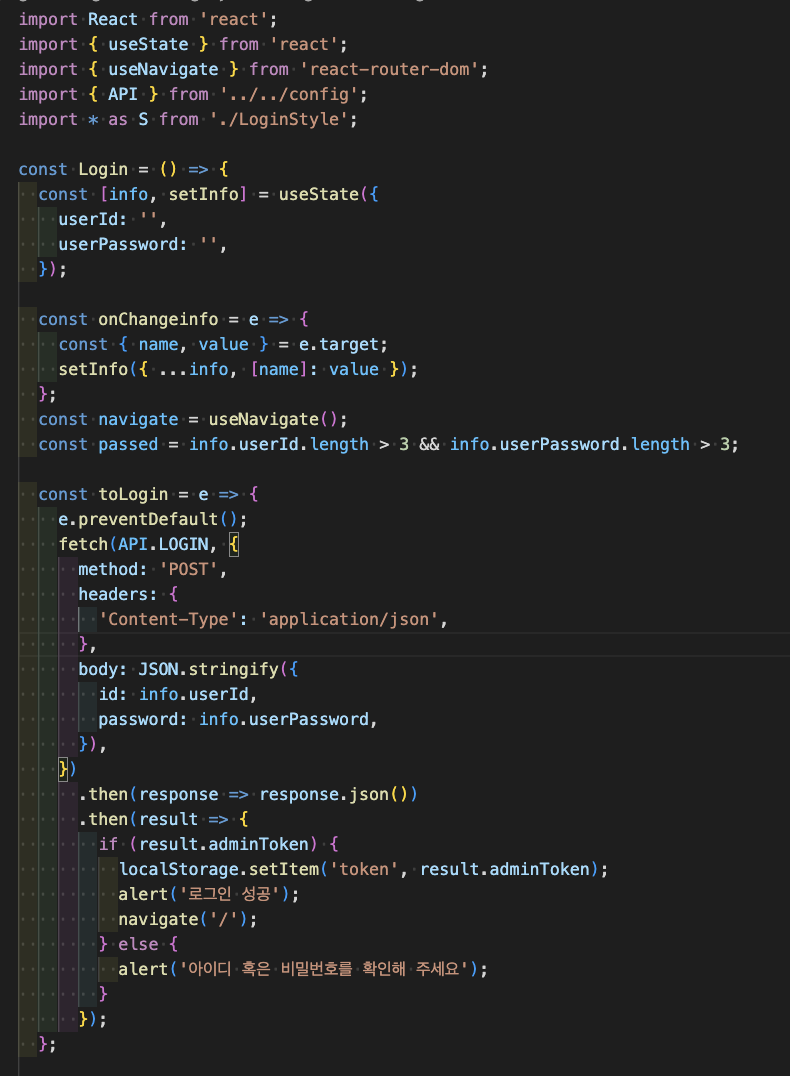Click the highlighted opening brace after API.LOGIN
The height and width of the screenshot is (1076, 790).
point(234,545)
